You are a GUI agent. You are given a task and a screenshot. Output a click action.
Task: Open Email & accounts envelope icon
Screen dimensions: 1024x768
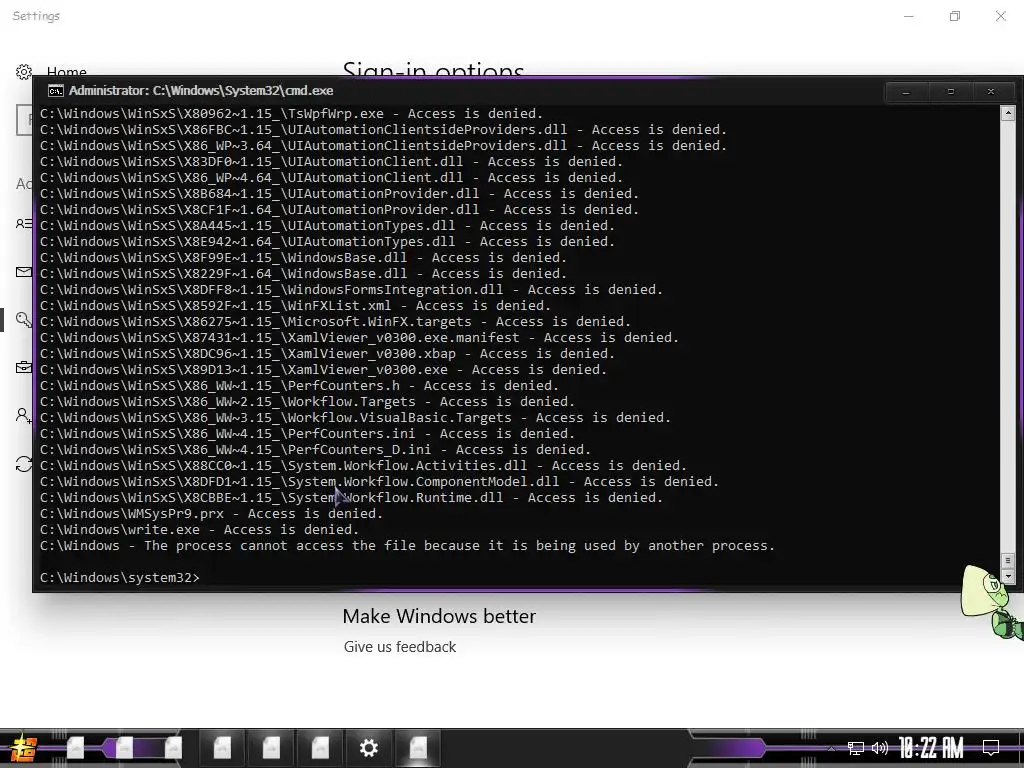point(24,272)
